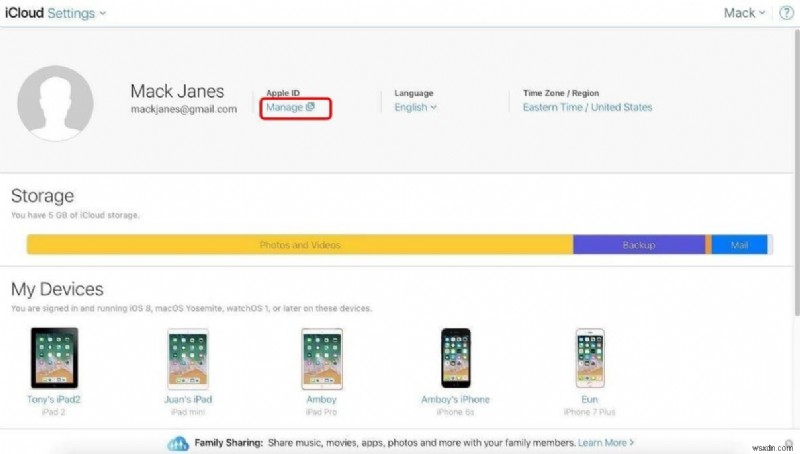Click the Photos and Videos storage segment
The width and height of the screenshot is (800, 454).
300,245
